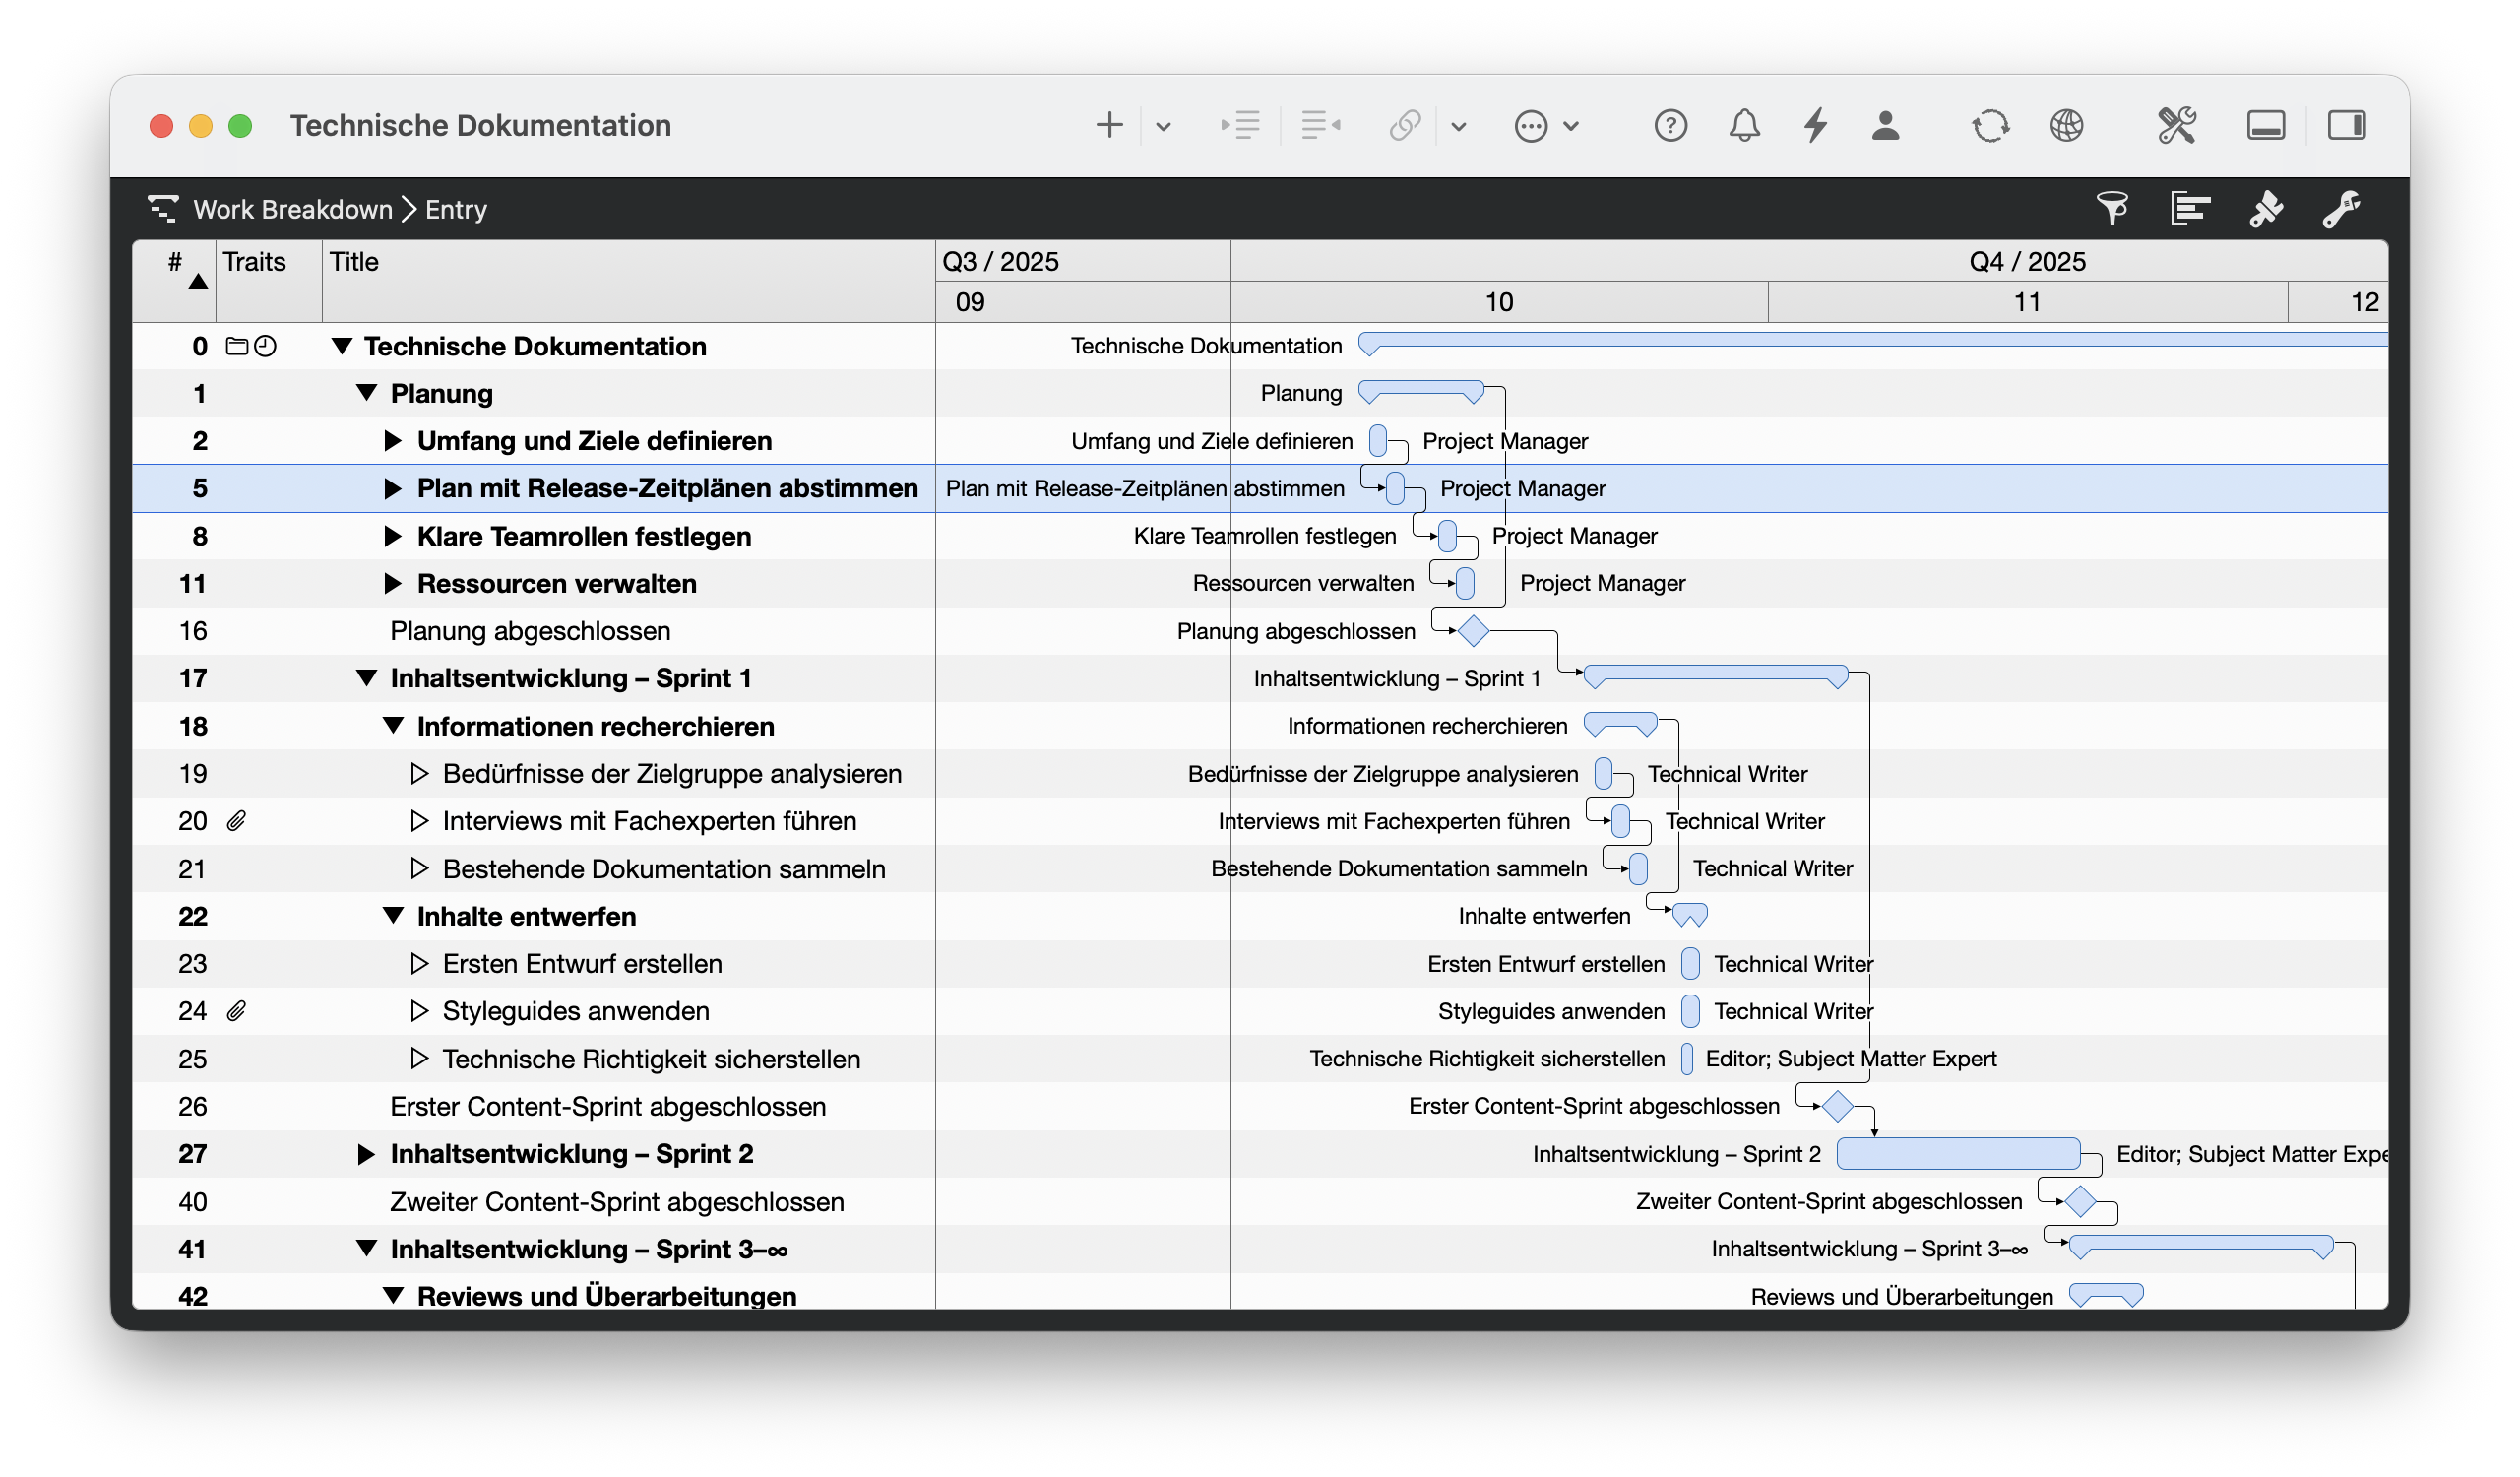Click the filter funnel icon
The height and width of the screenshot is (1477, 2520).
(x=2111, y=208)
